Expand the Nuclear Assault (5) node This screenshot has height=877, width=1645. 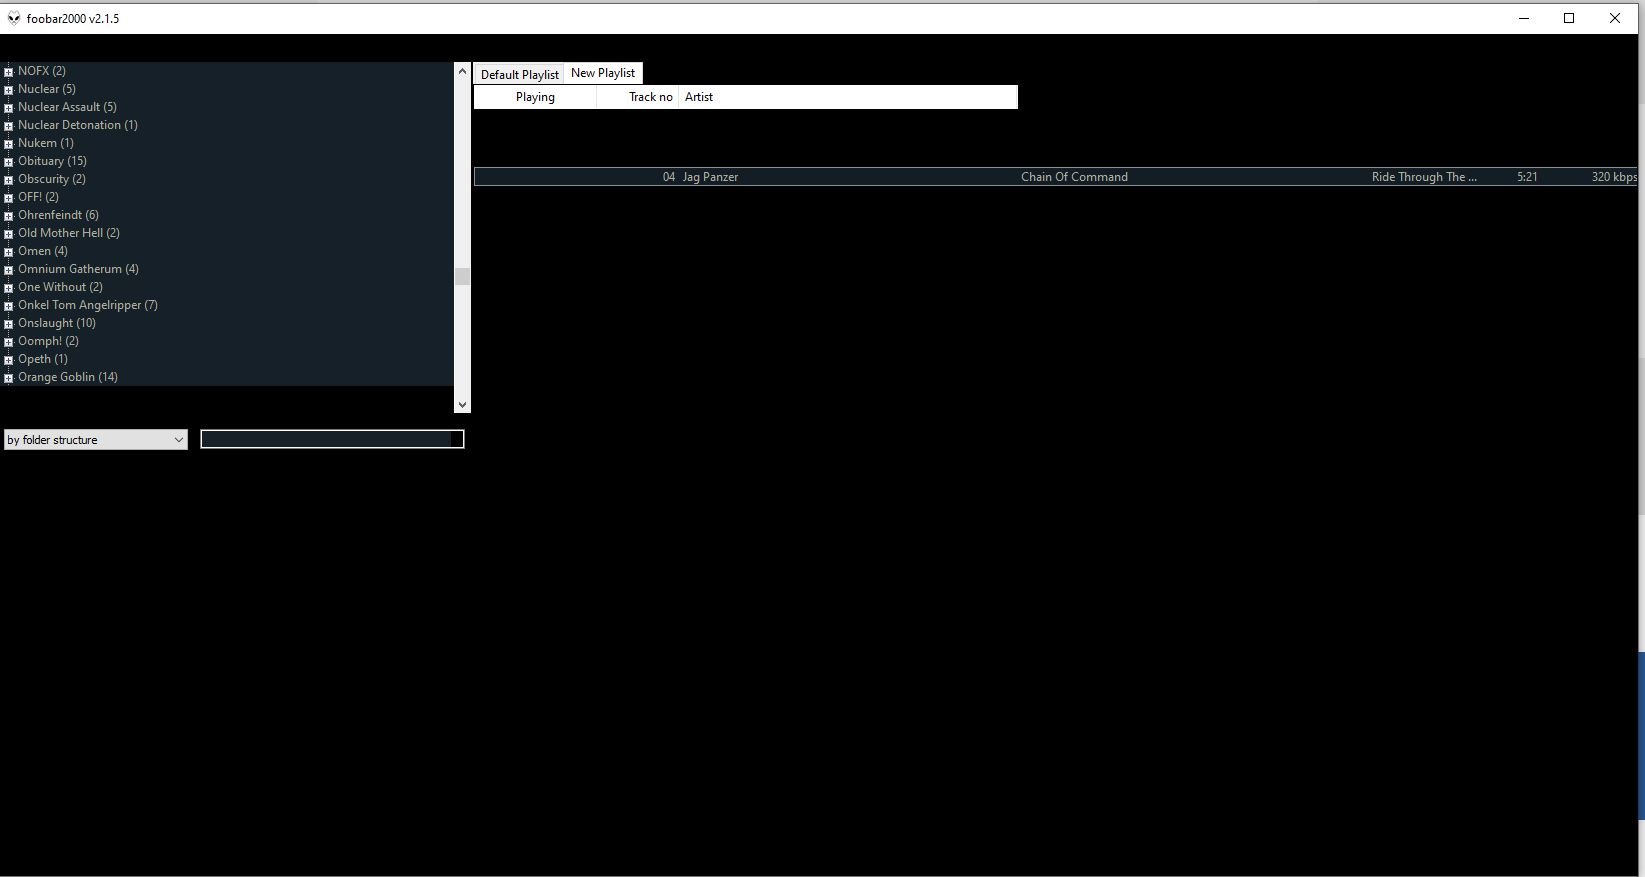click(8, 108)
